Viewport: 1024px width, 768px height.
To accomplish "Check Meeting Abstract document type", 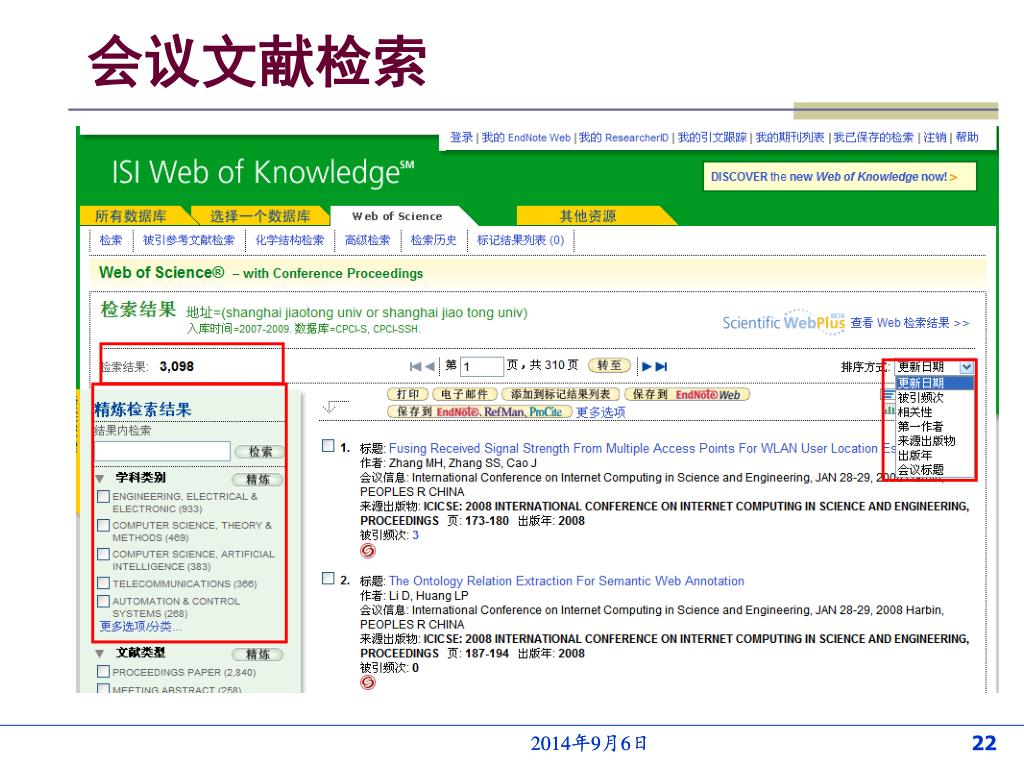I will click(103, 689).
